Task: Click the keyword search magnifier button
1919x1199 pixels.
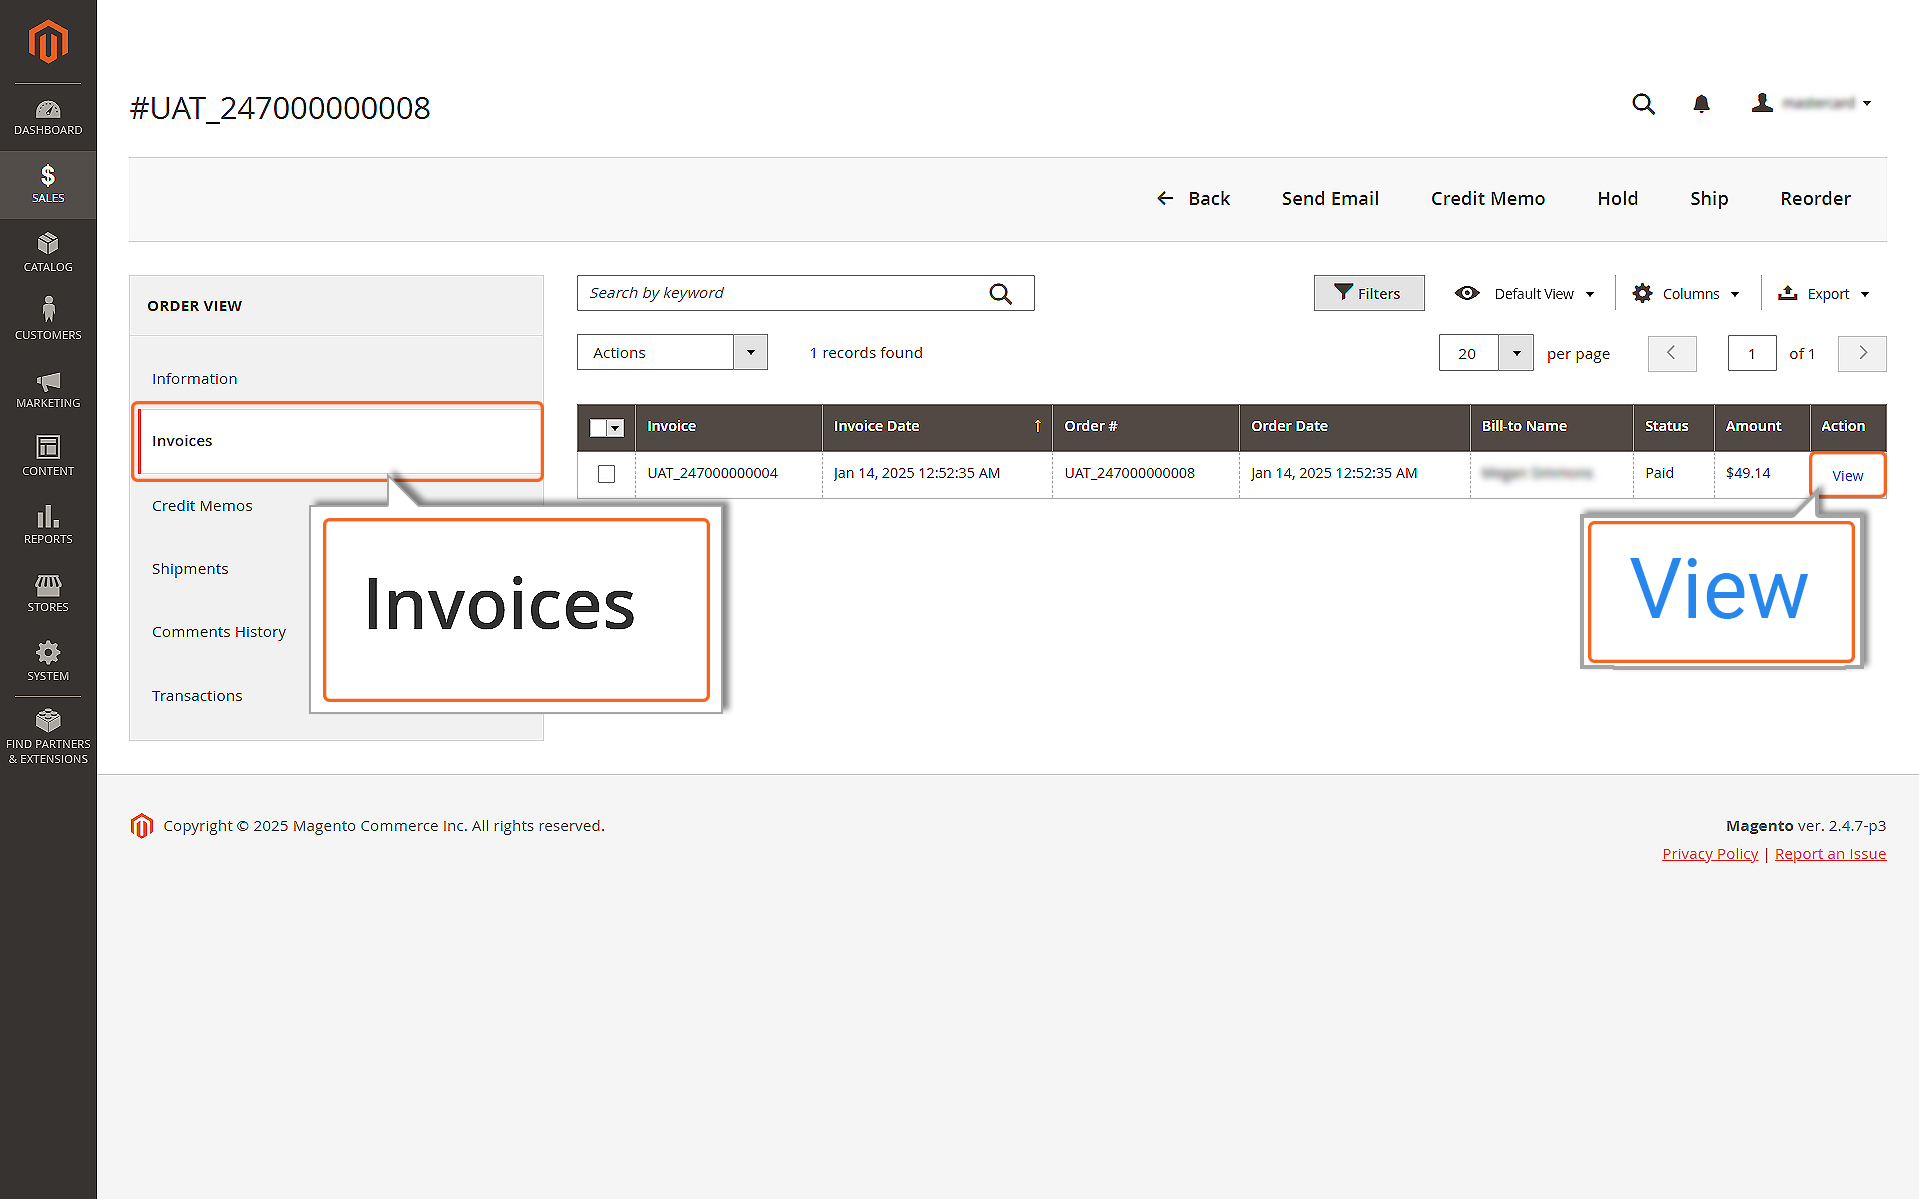Action: 1000,293
